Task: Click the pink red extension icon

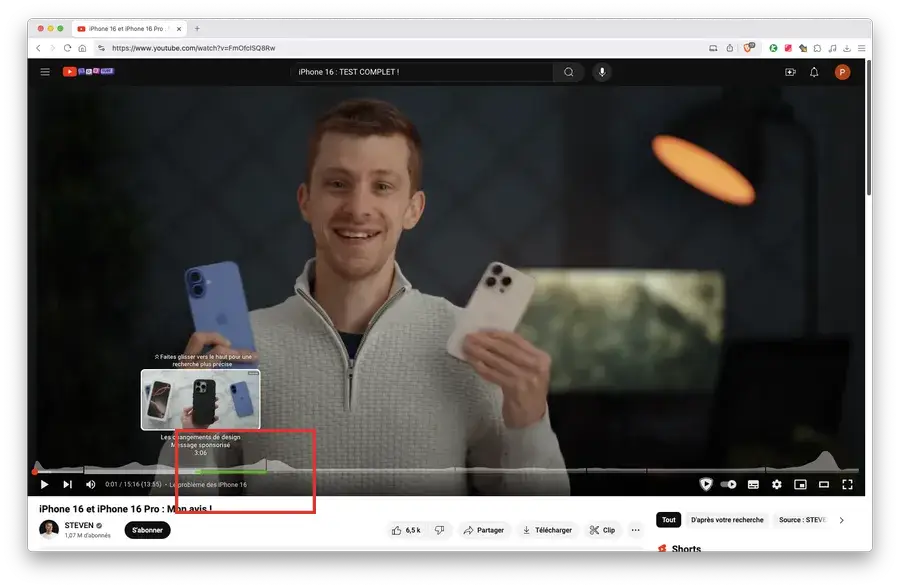Action: coord(788,48)
